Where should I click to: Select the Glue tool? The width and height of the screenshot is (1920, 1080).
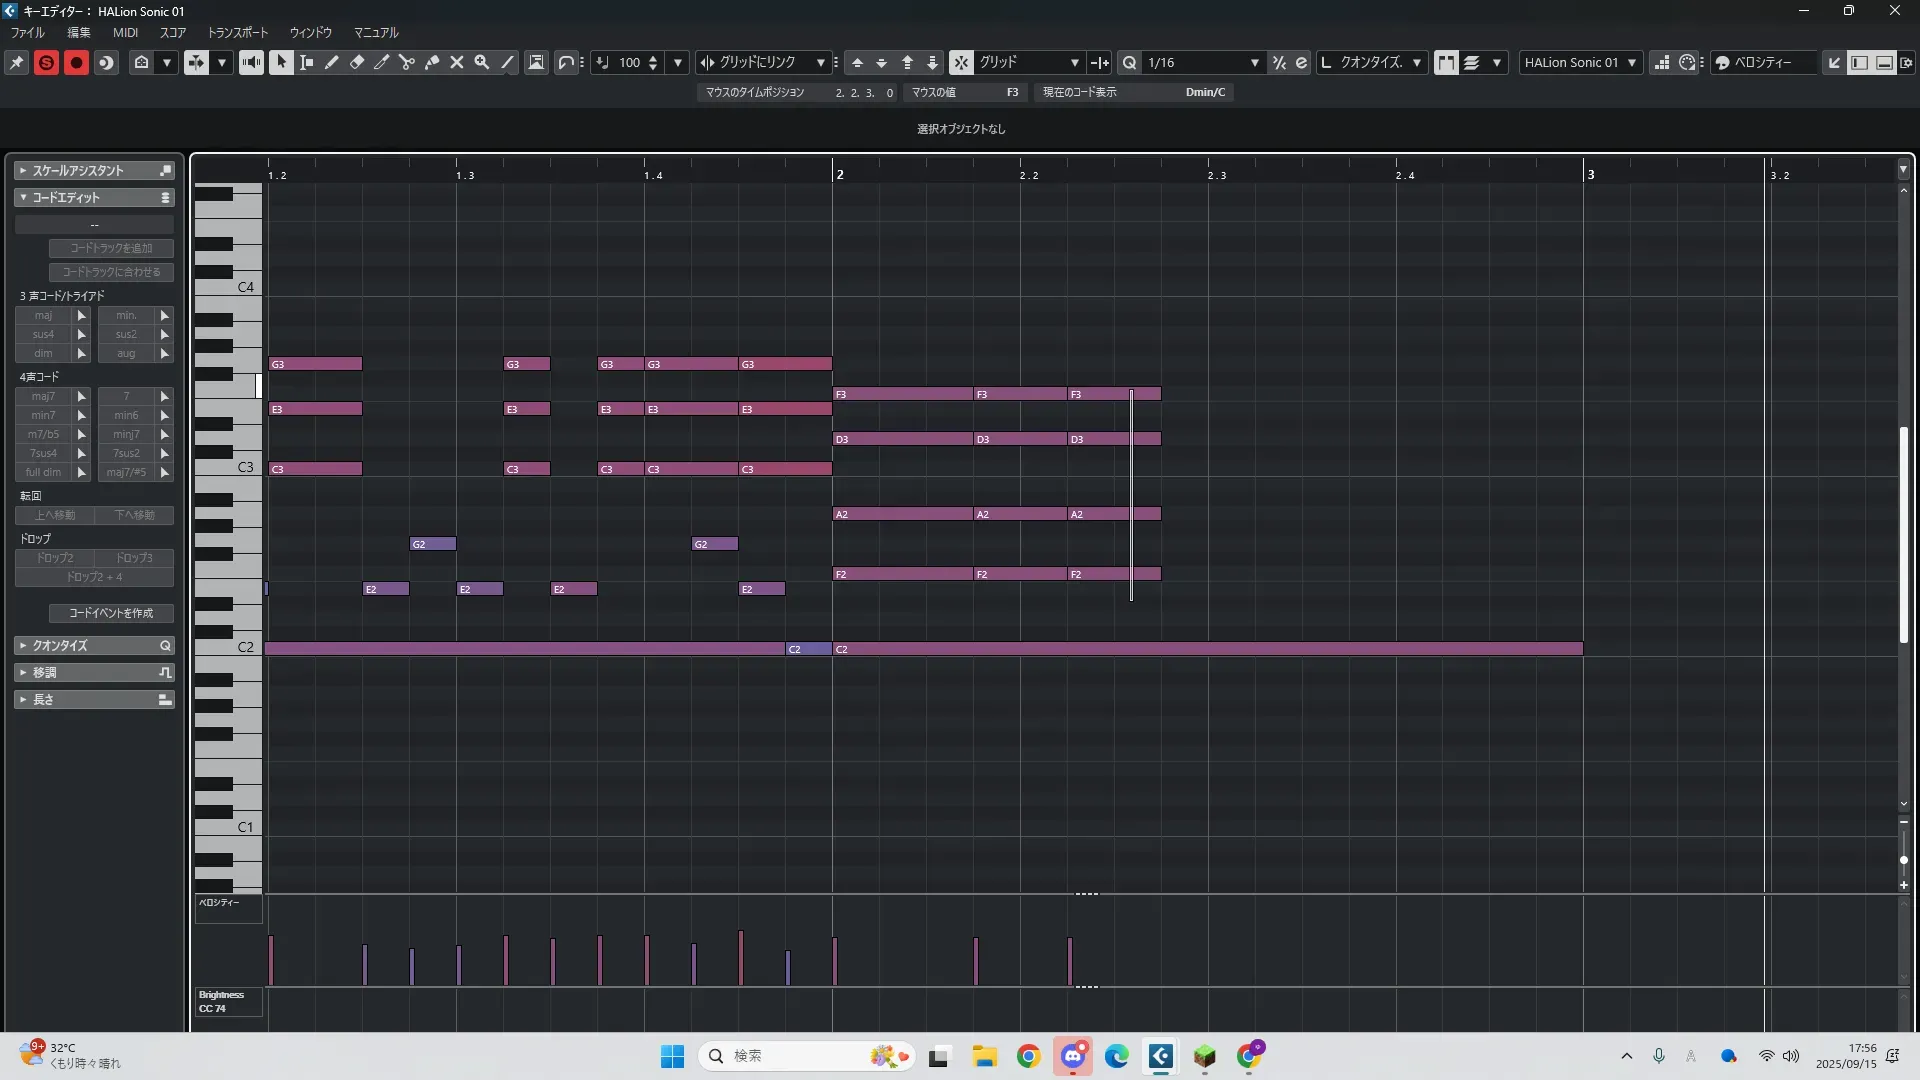tap(432, 62)
